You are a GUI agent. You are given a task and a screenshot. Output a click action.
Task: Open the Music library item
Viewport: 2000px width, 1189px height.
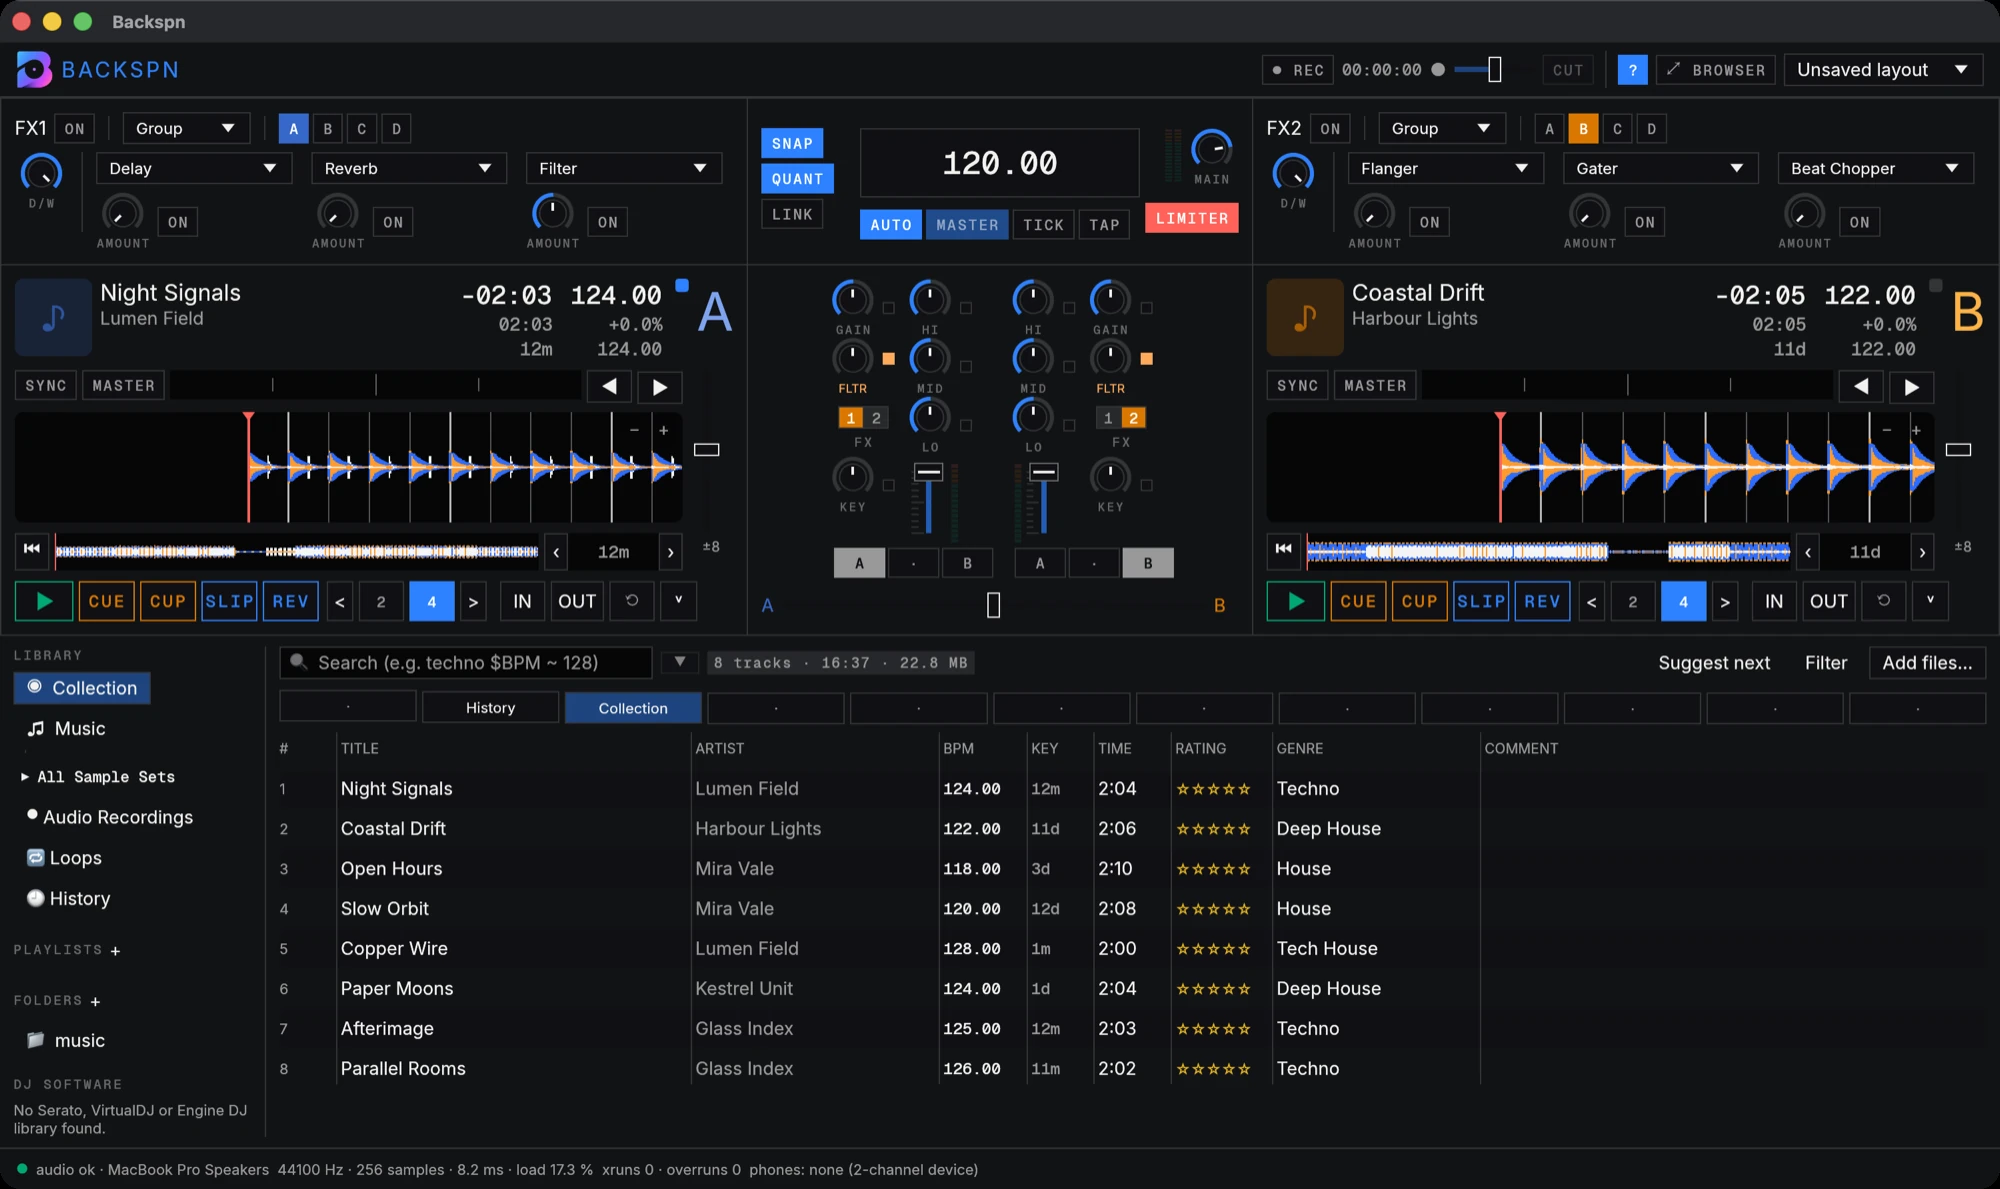tap(80, 729)
